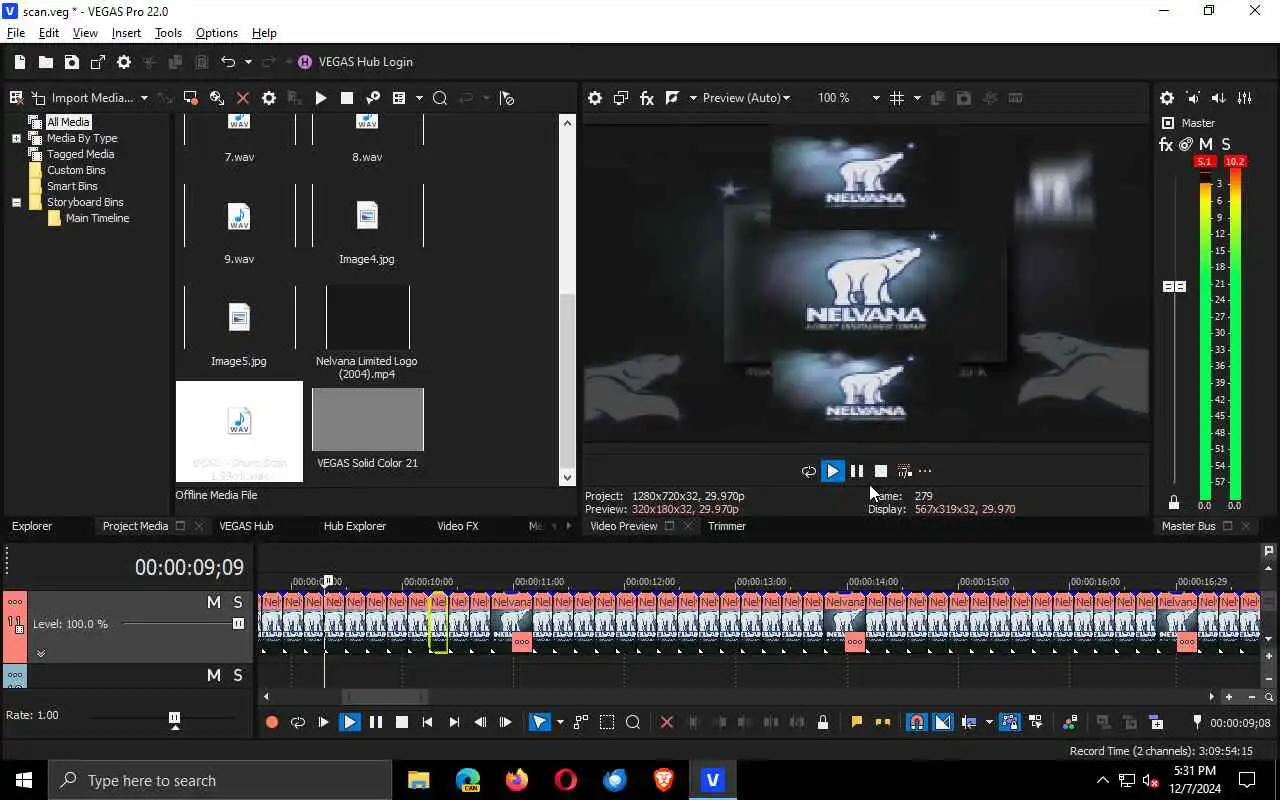This screenshot has width=1280, height=800.
Task: Create a new project with the New icon
Action: point(20,62)
